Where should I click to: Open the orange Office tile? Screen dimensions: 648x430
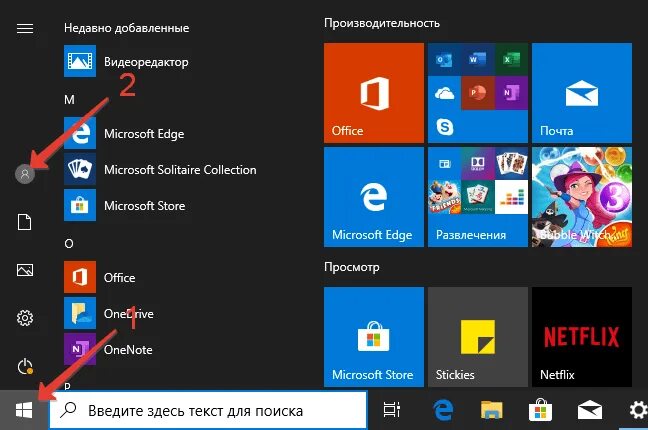pos(374,93)
